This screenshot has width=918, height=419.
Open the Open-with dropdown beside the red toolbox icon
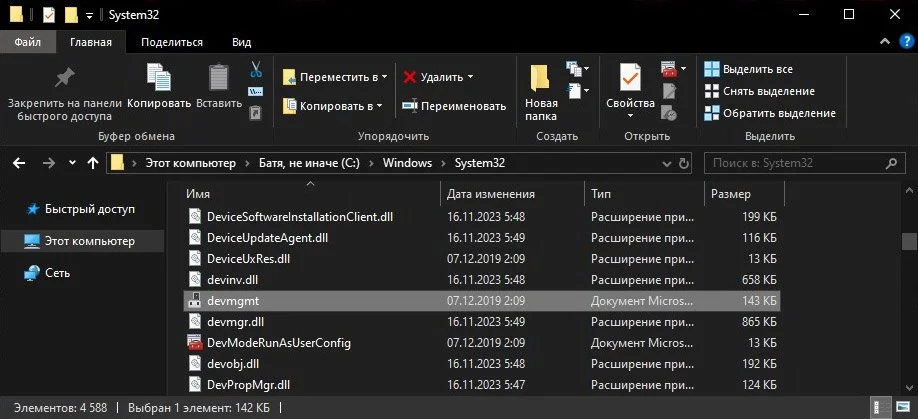[683, 69]
